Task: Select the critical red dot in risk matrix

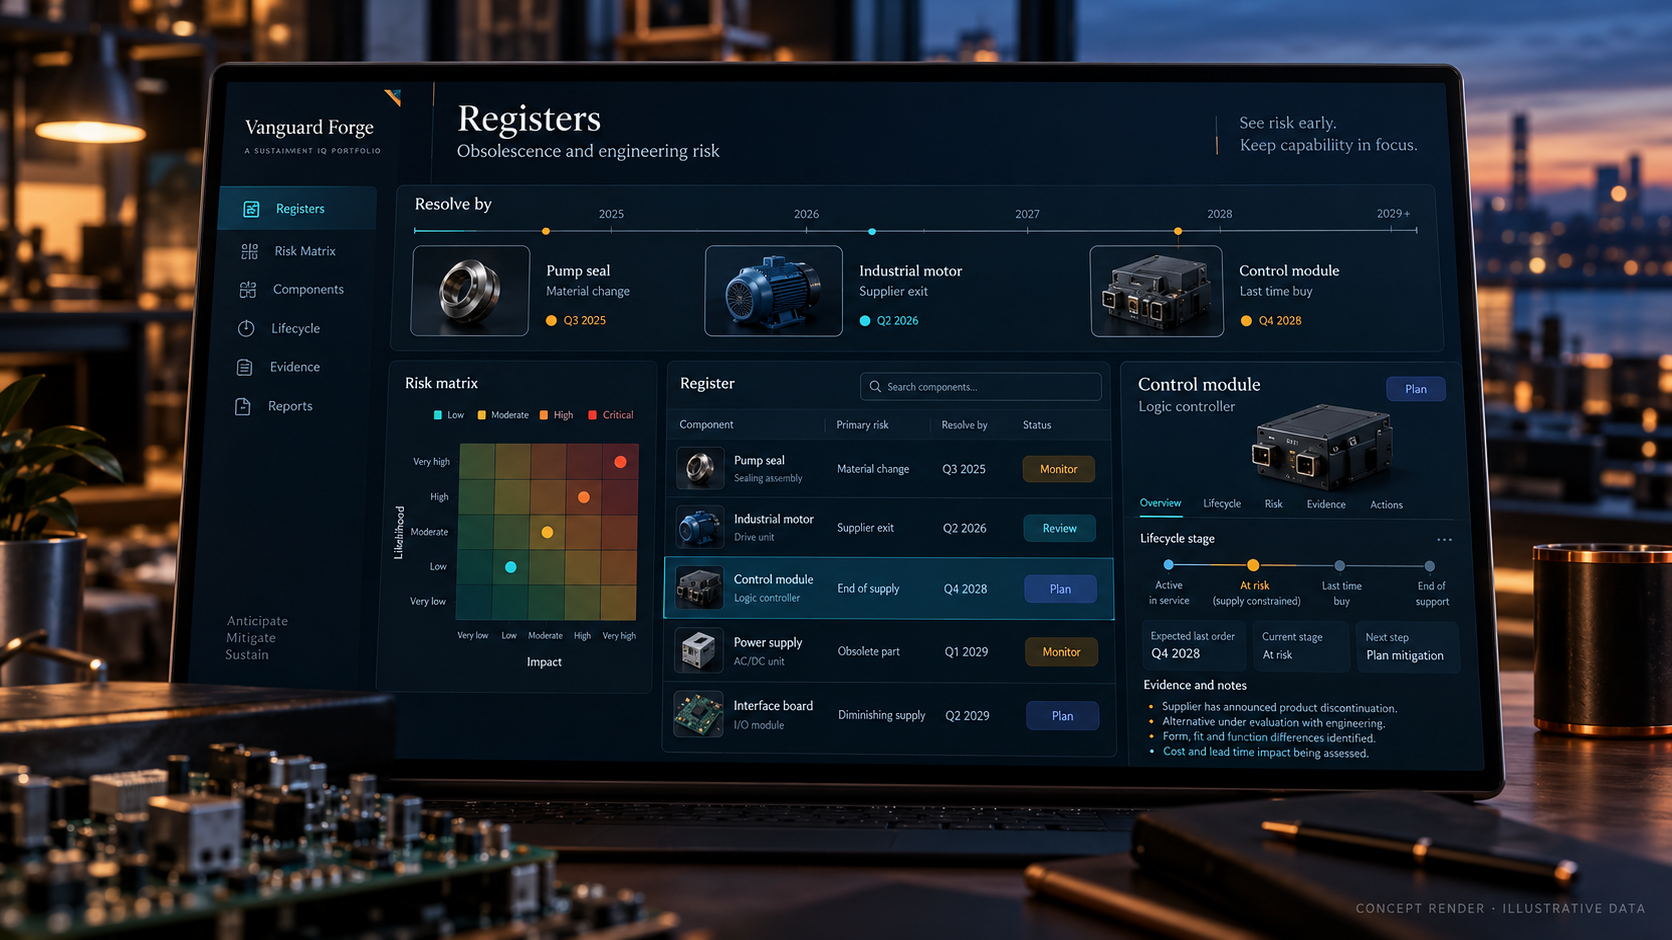Action: coord(620,462)
